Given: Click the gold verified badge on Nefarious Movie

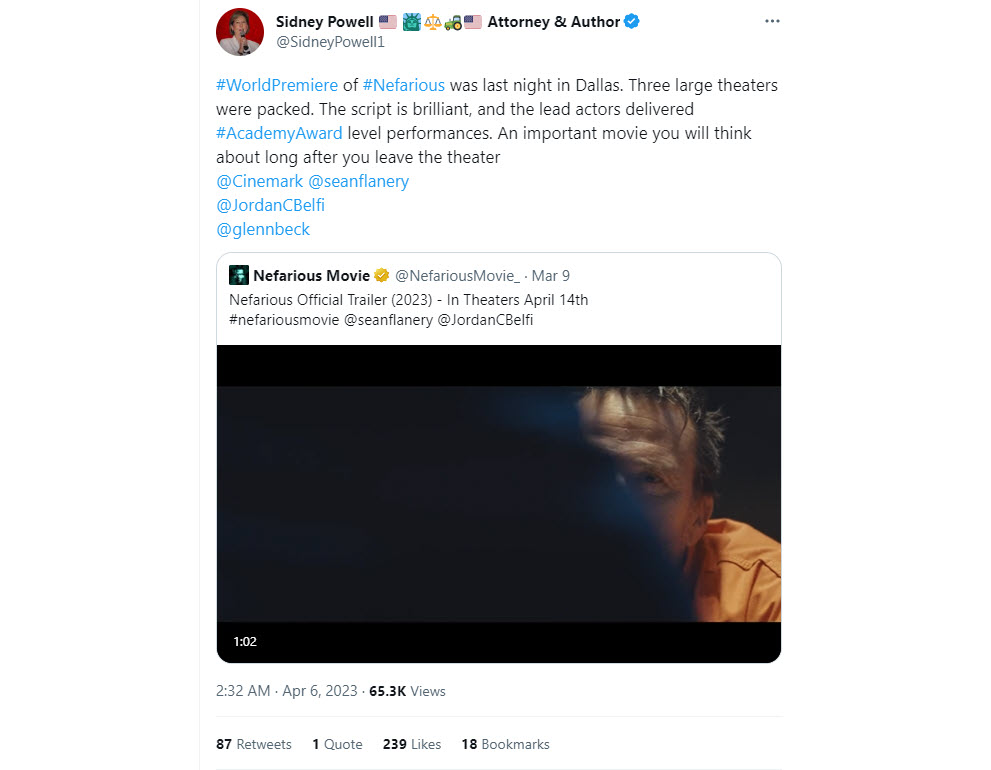Looking at the screenshot, I should pos(381,276).
